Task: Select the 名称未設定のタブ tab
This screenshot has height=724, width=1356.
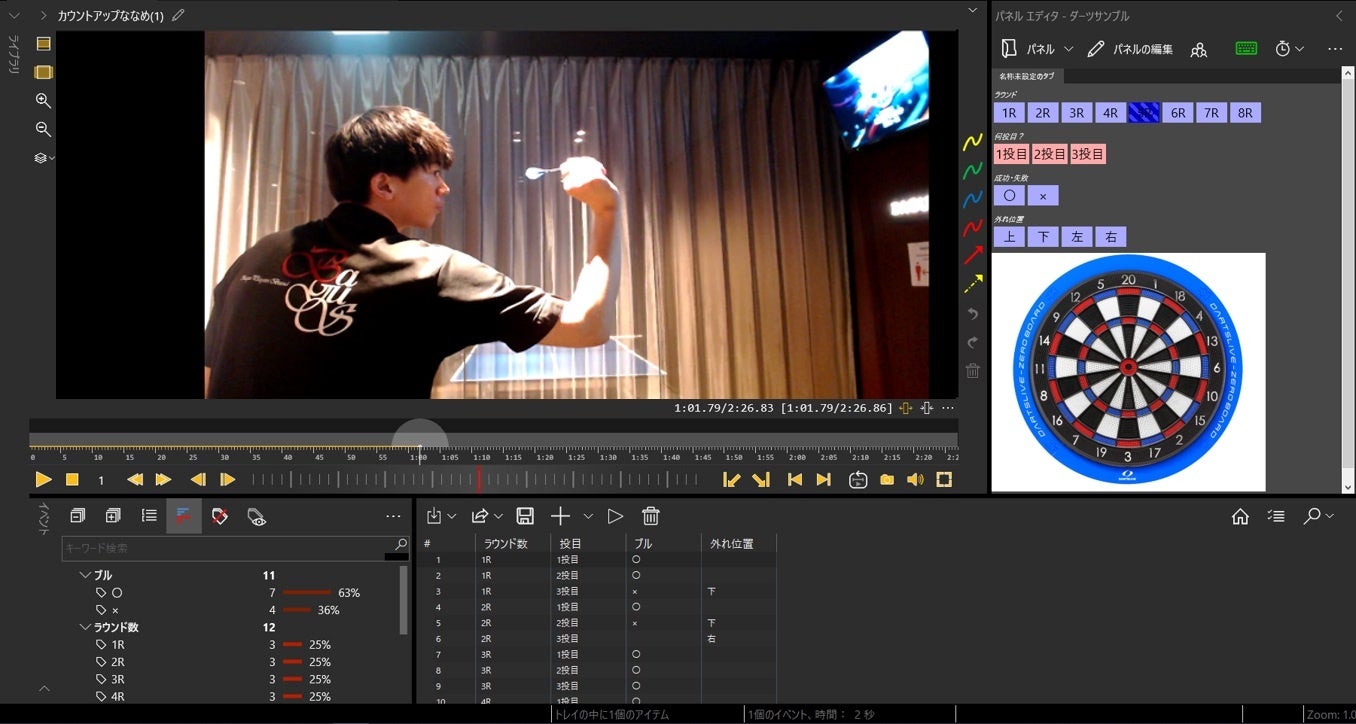Action: (1027, 76)
